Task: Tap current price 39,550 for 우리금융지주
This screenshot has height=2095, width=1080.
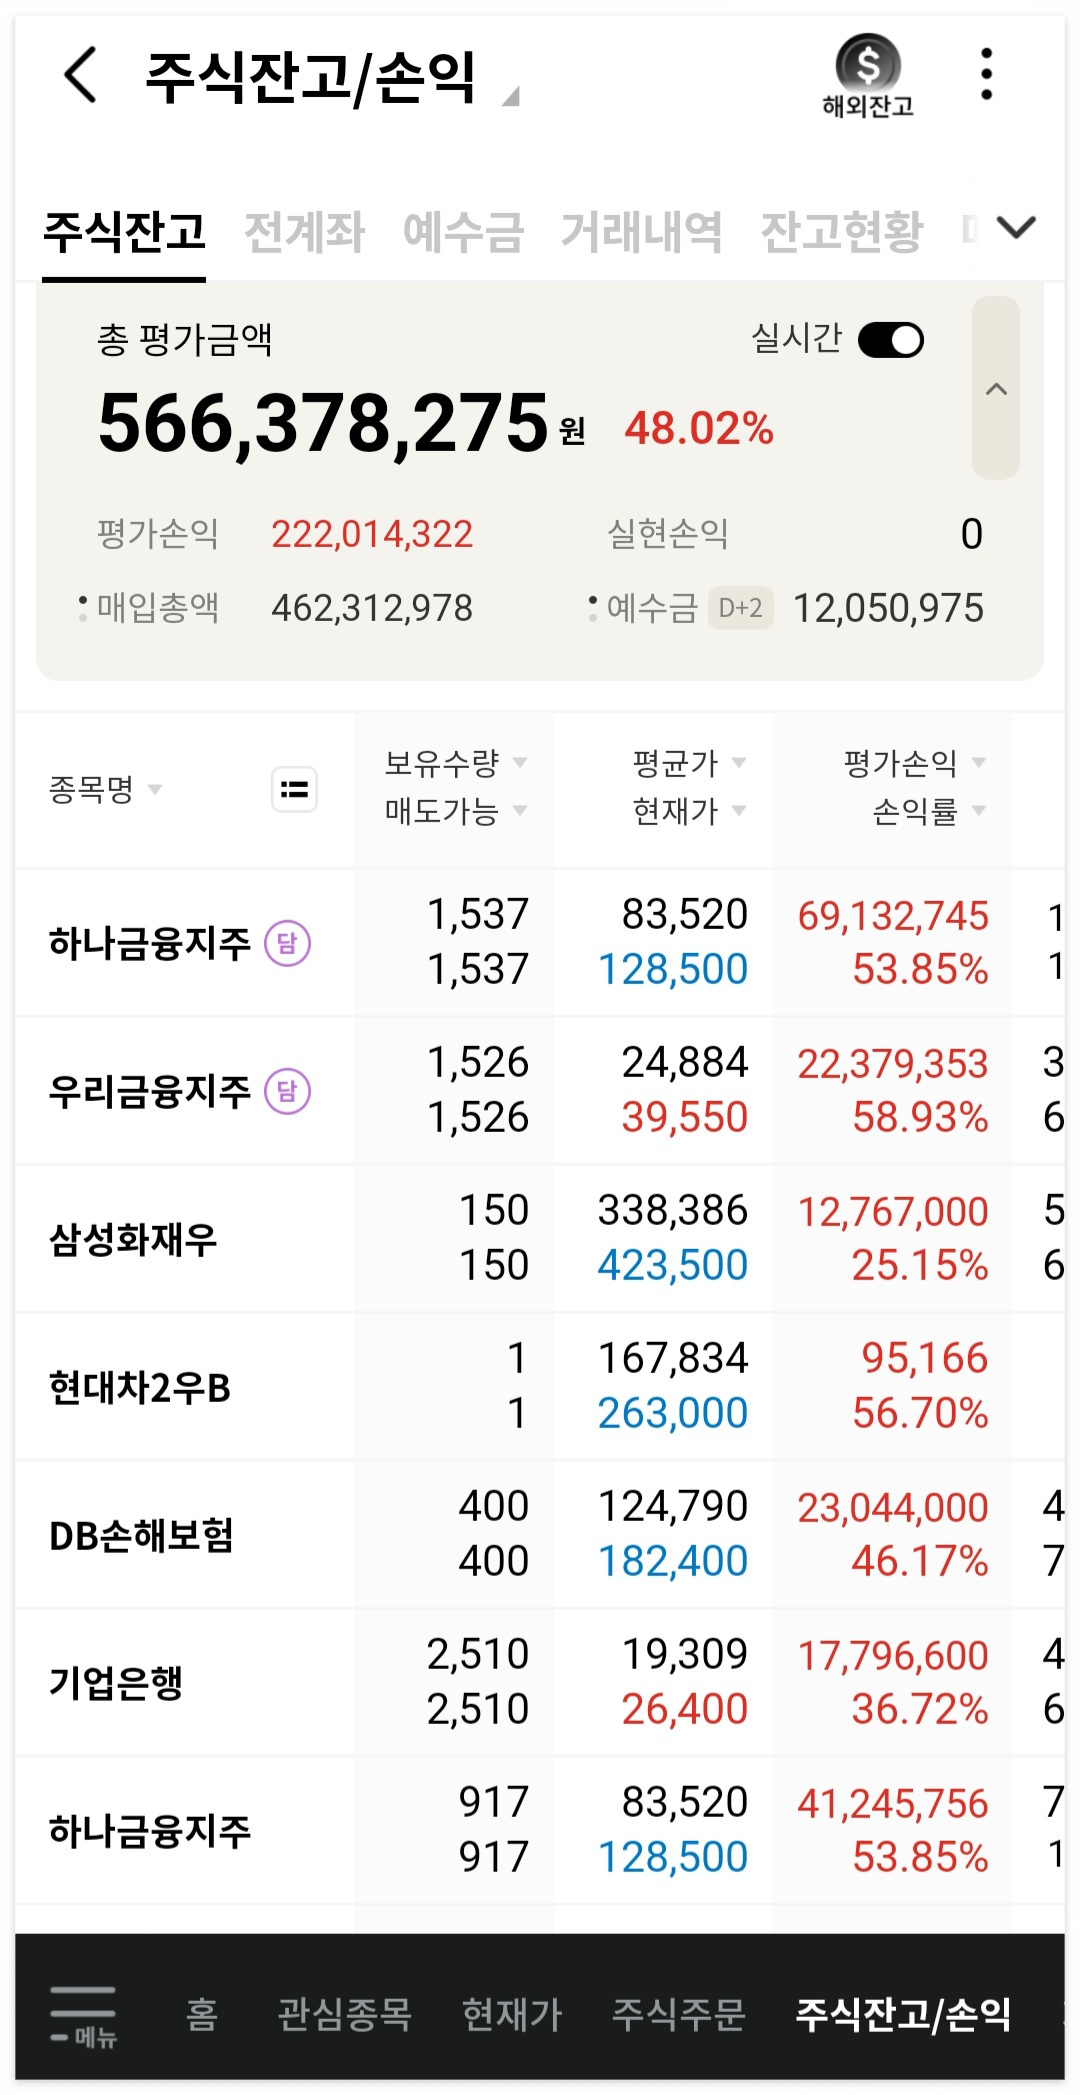Action: 685,1117
